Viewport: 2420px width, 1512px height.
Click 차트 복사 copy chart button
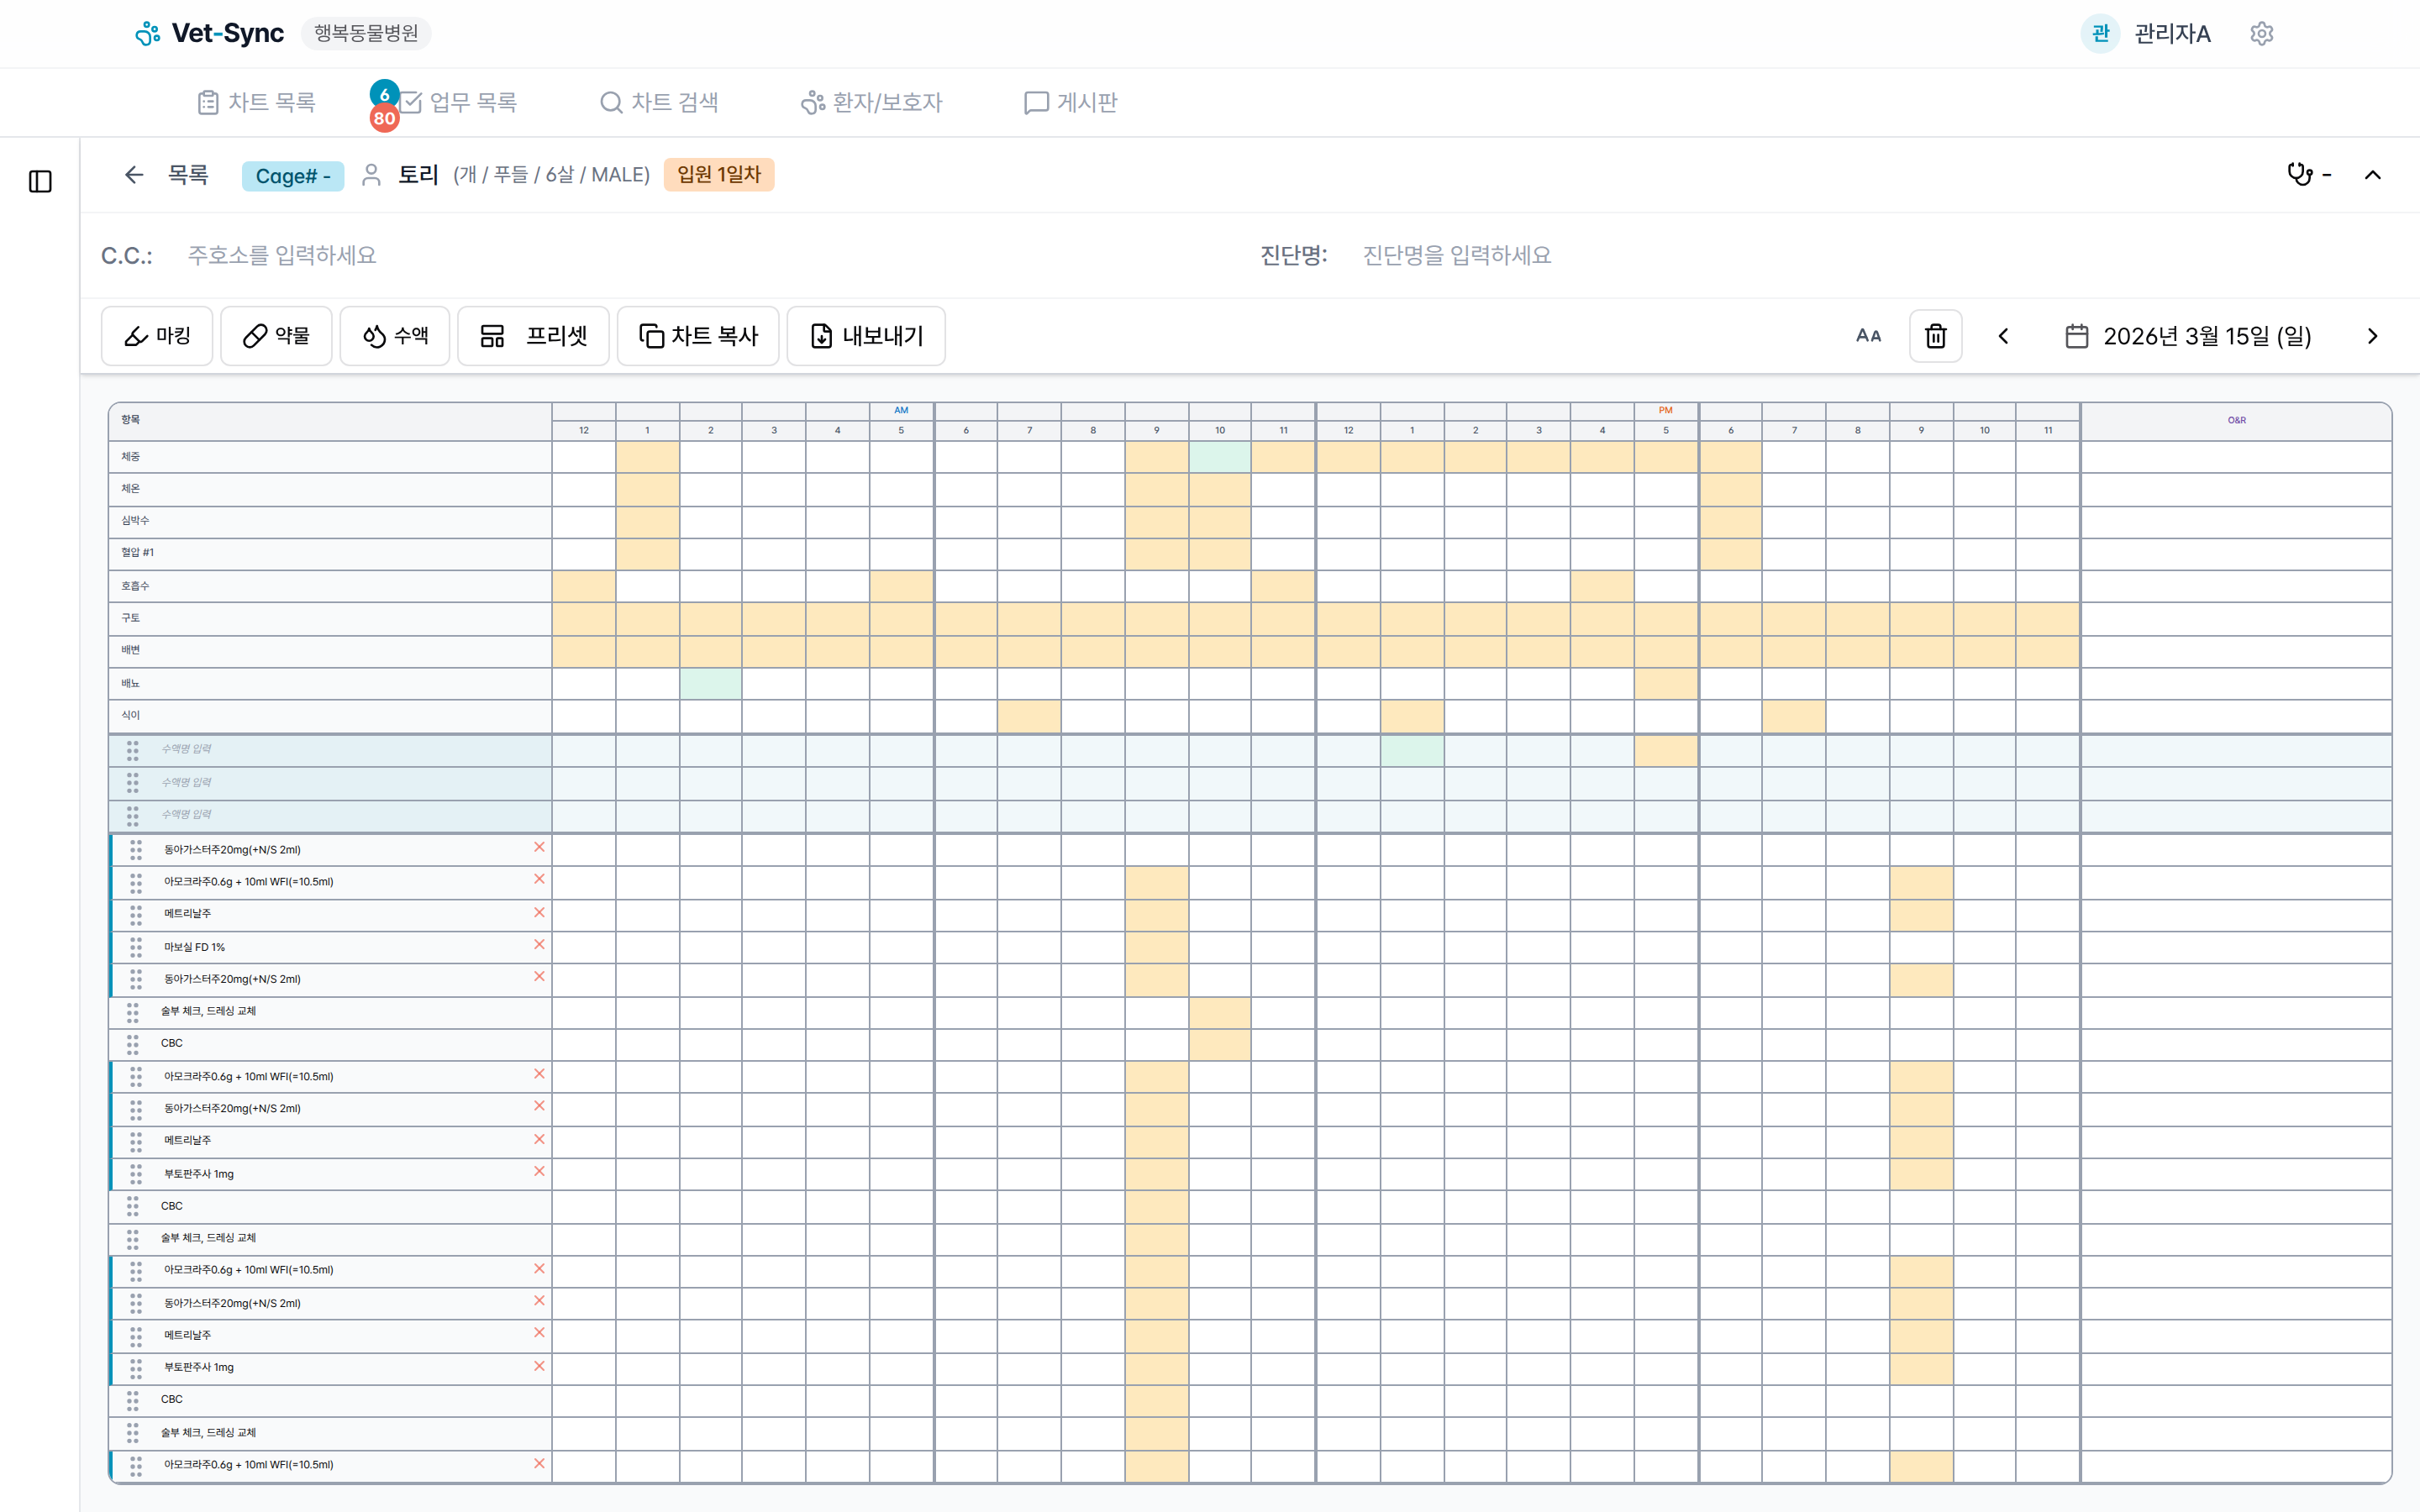point(698,336)
